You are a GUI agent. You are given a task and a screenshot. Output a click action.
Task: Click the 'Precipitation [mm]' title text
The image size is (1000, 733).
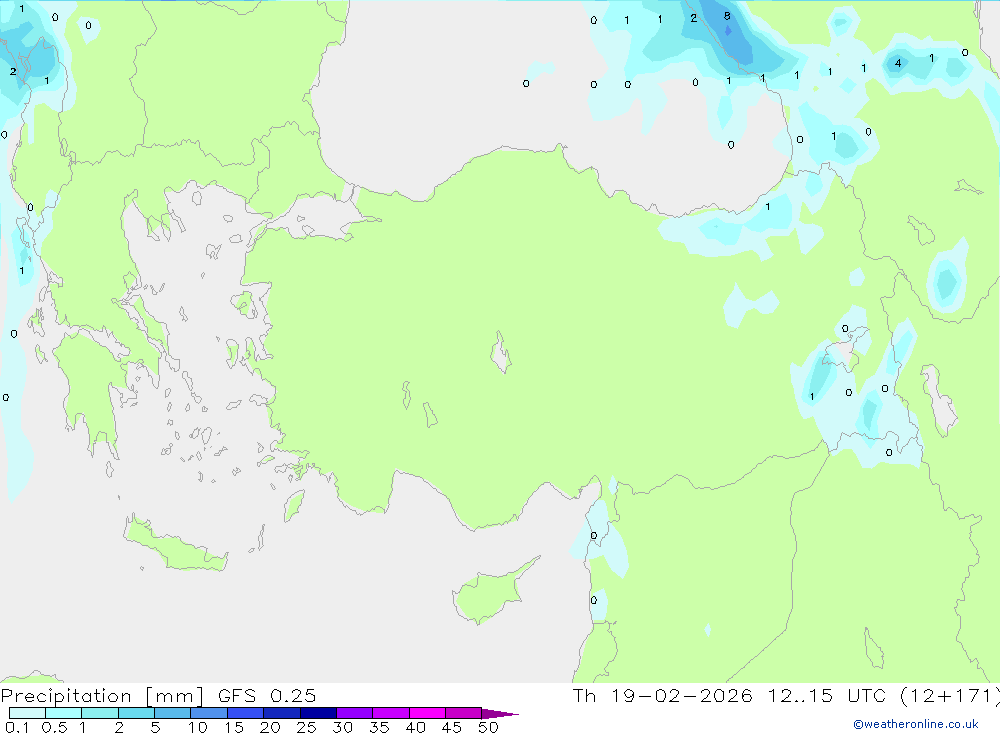click(102, 695)
